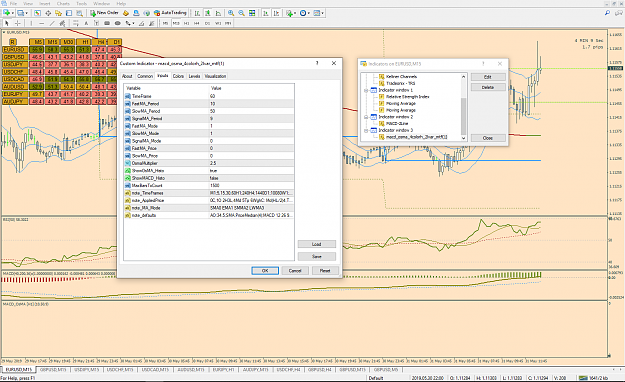
Task: Open the indicators list icon
Action: tap(289, 13)
